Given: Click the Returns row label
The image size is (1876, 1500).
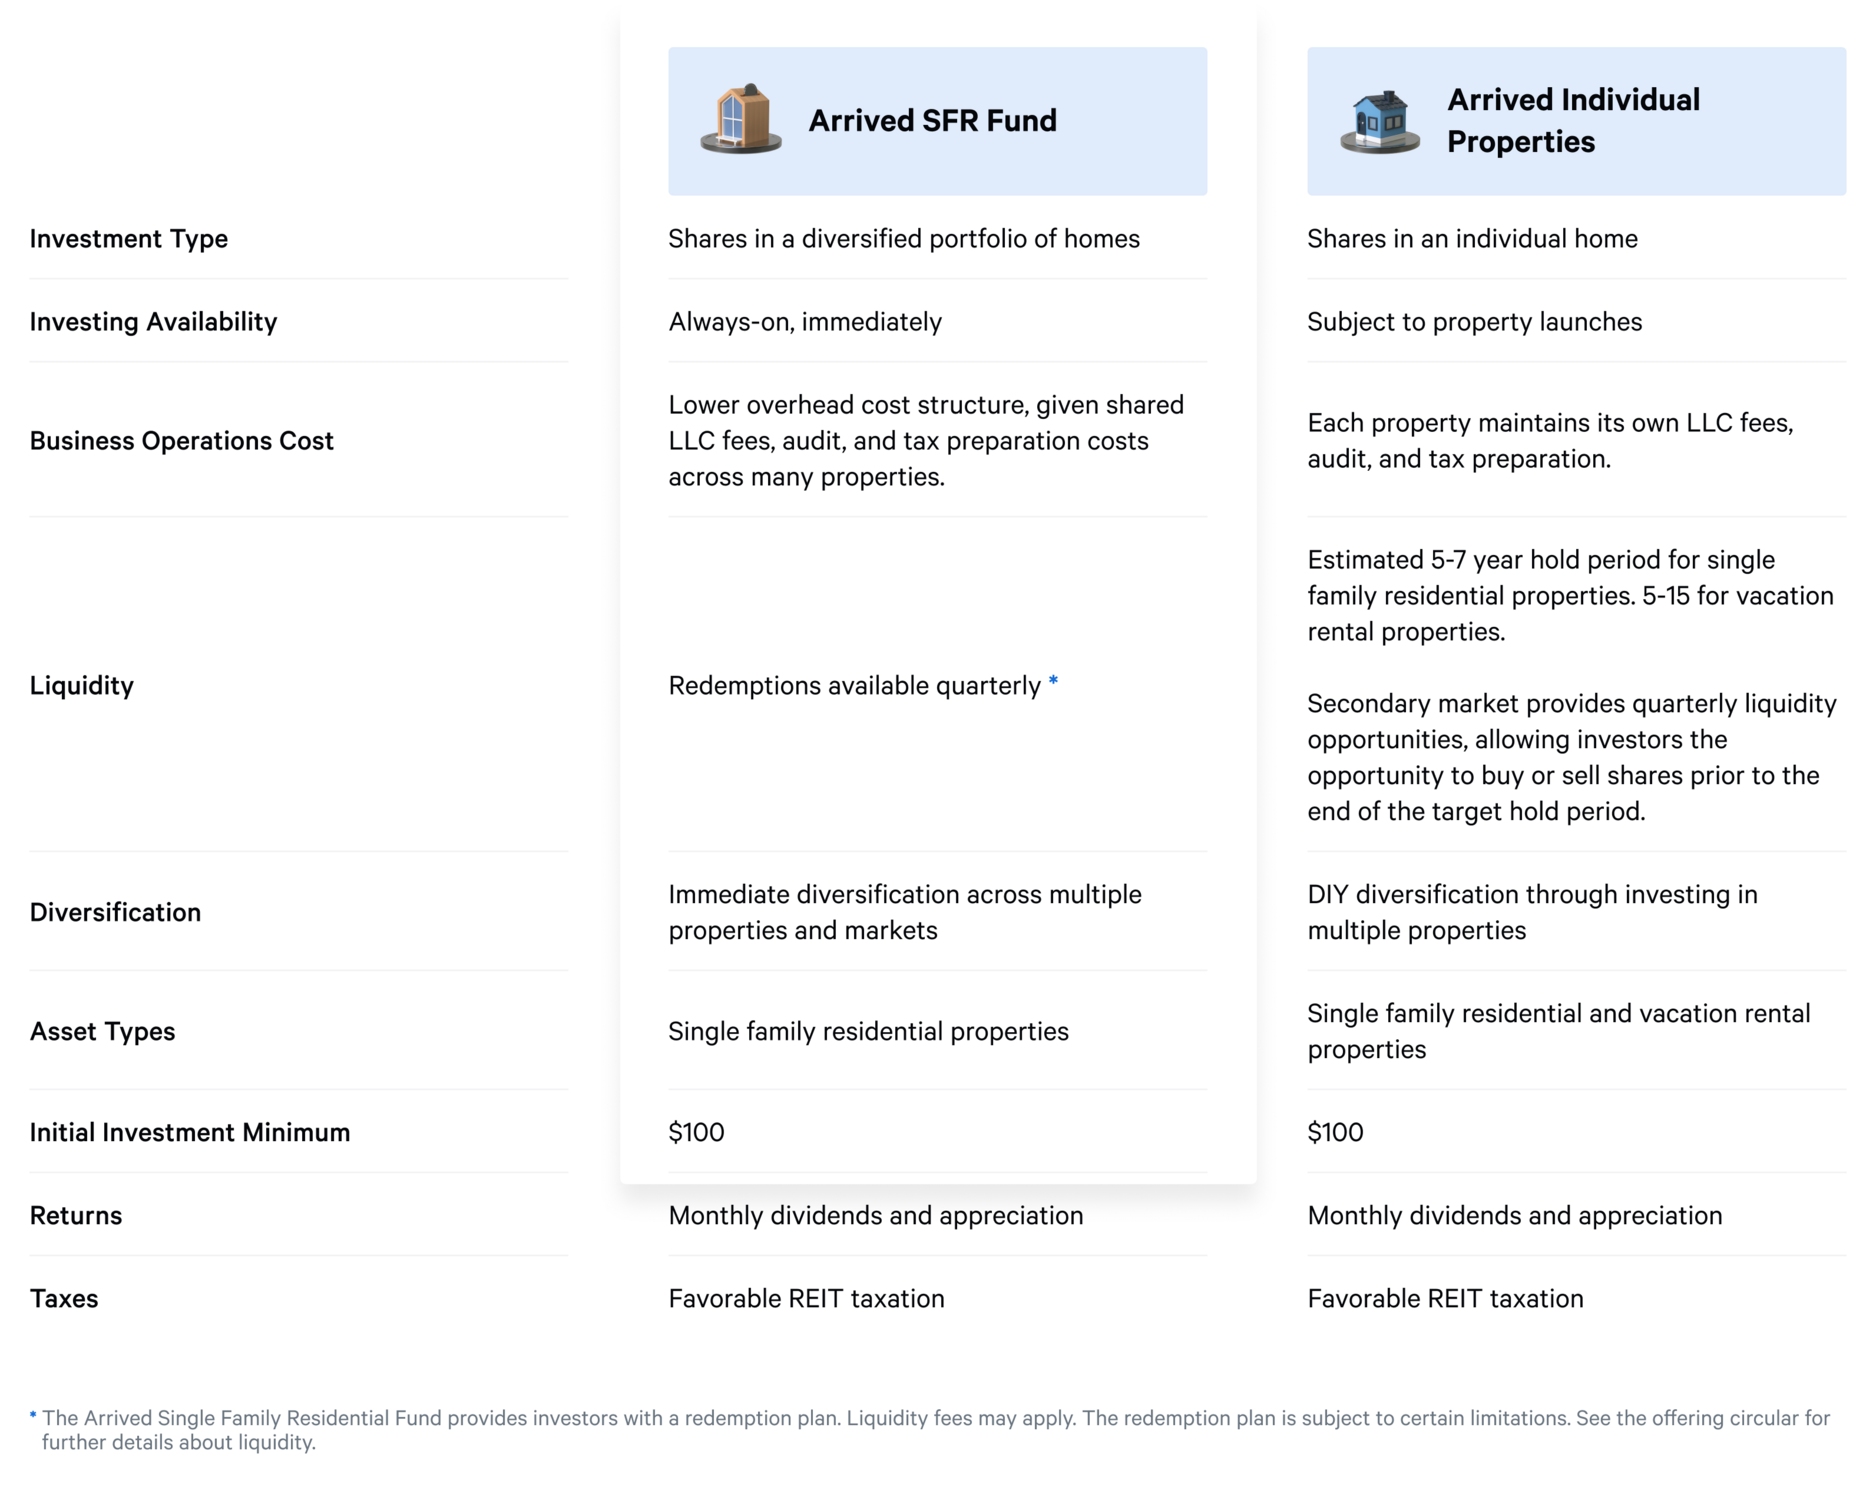Looking at the screenshot, I should tap(76, 1216).
